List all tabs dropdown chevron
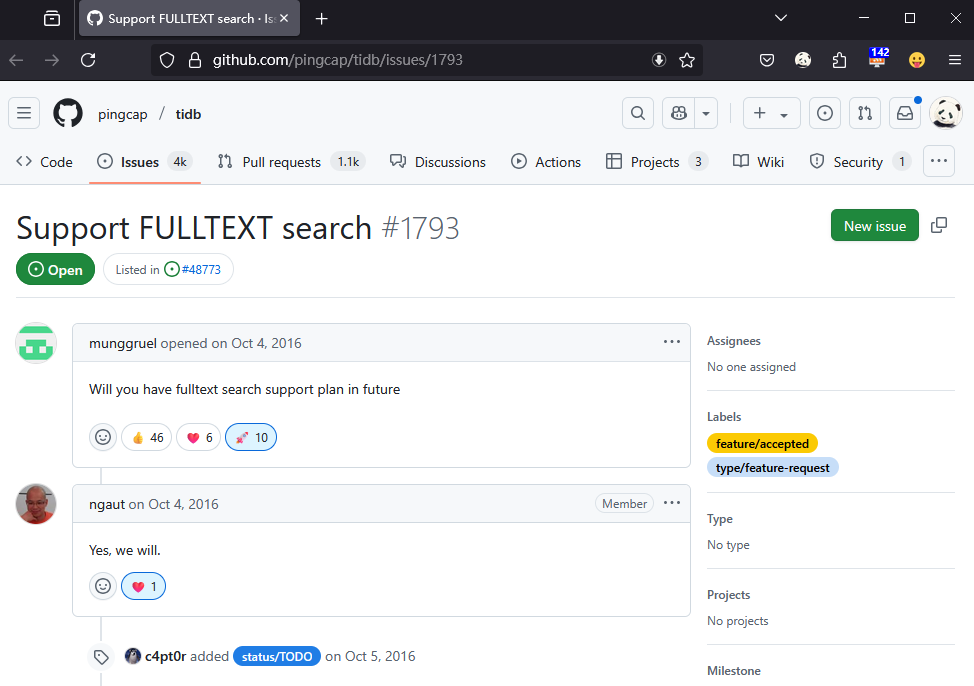The image size is (974, 686). tap(781, 18)
